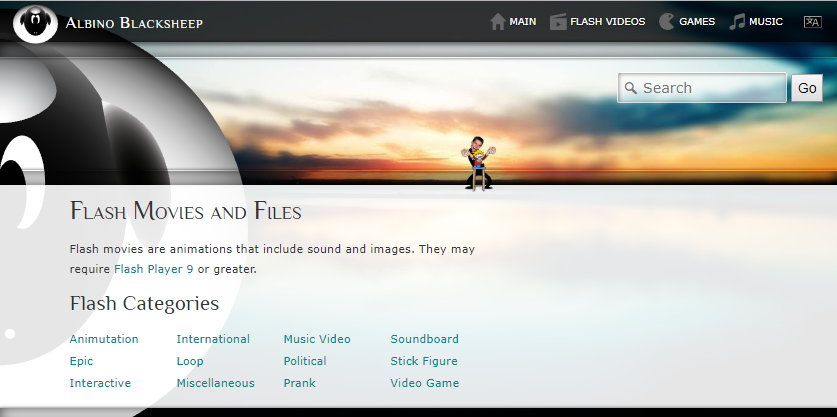Select the Soundboard category link
Image resolution: width=837 pixels, height=417 pixels.
[424, 339]
